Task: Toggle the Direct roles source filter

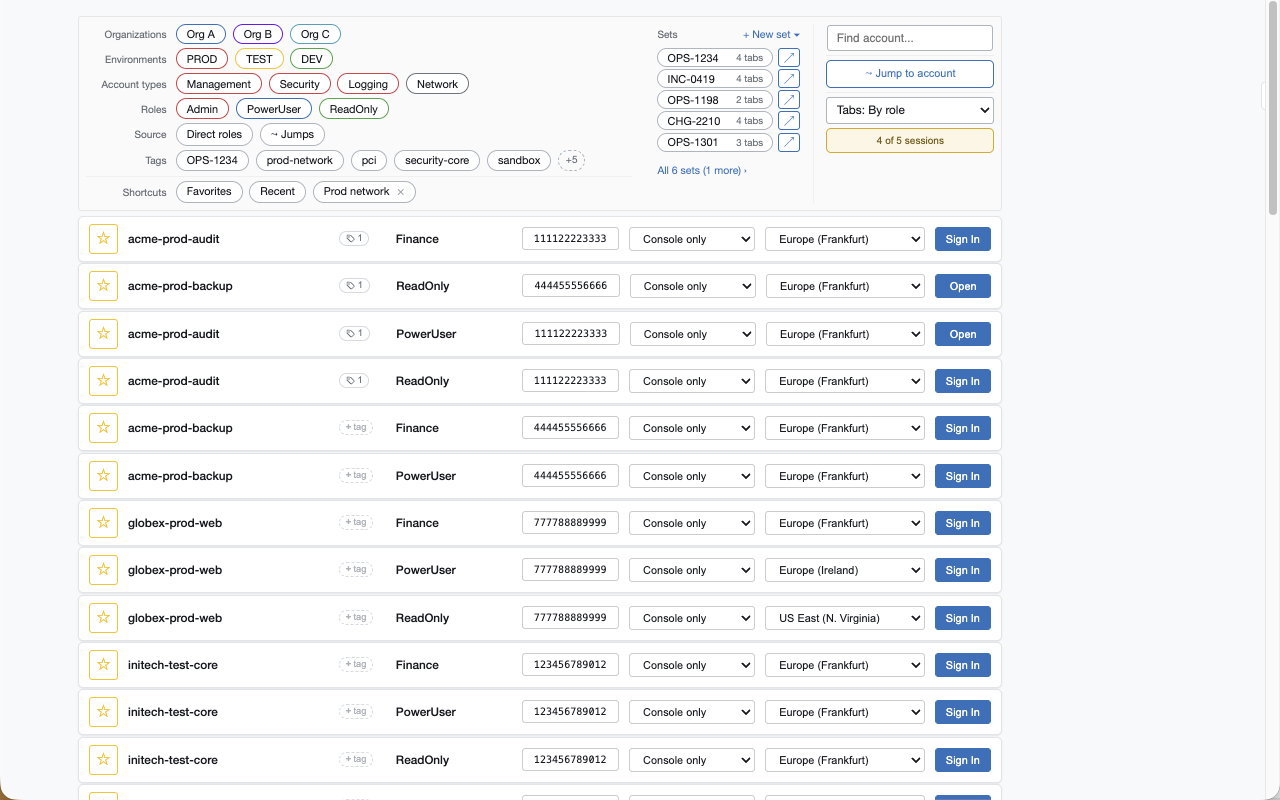Action: (x=215, y=134)
